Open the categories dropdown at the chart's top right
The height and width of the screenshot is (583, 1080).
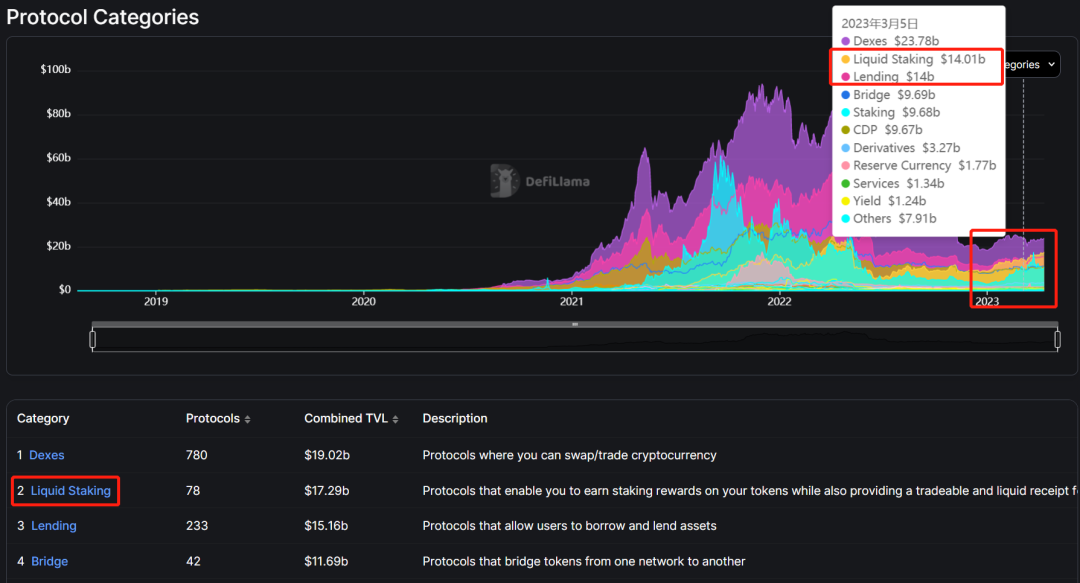point(1030,65)
